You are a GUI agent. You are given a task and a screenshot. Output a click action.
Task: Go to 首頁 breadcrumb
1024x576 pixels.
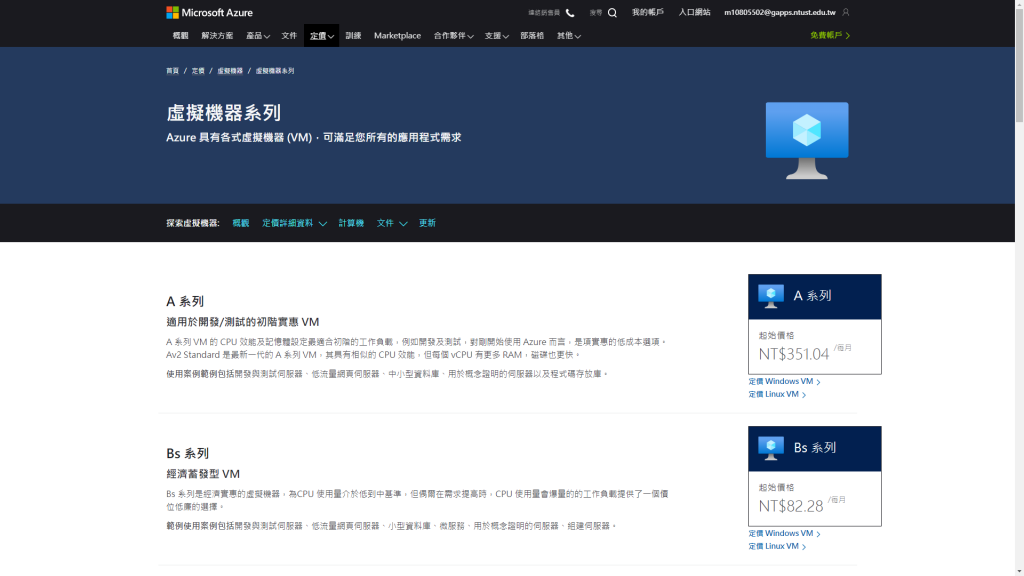172,71
